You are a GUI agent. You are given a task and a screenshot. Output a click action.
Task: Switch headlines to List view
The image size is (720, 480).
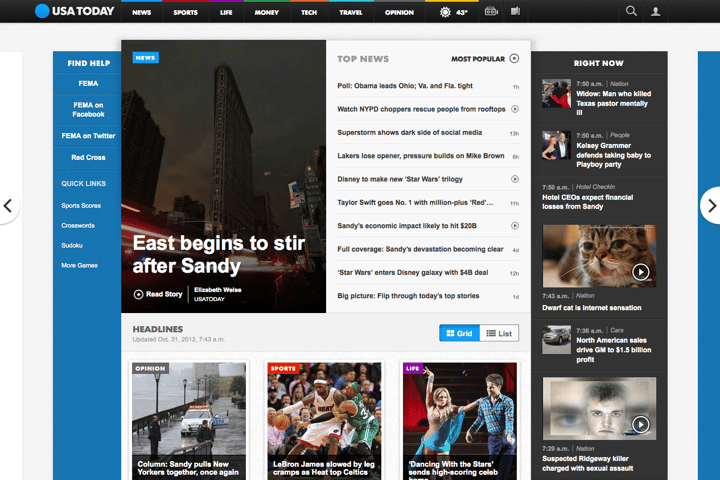click(x=499, y=333)
